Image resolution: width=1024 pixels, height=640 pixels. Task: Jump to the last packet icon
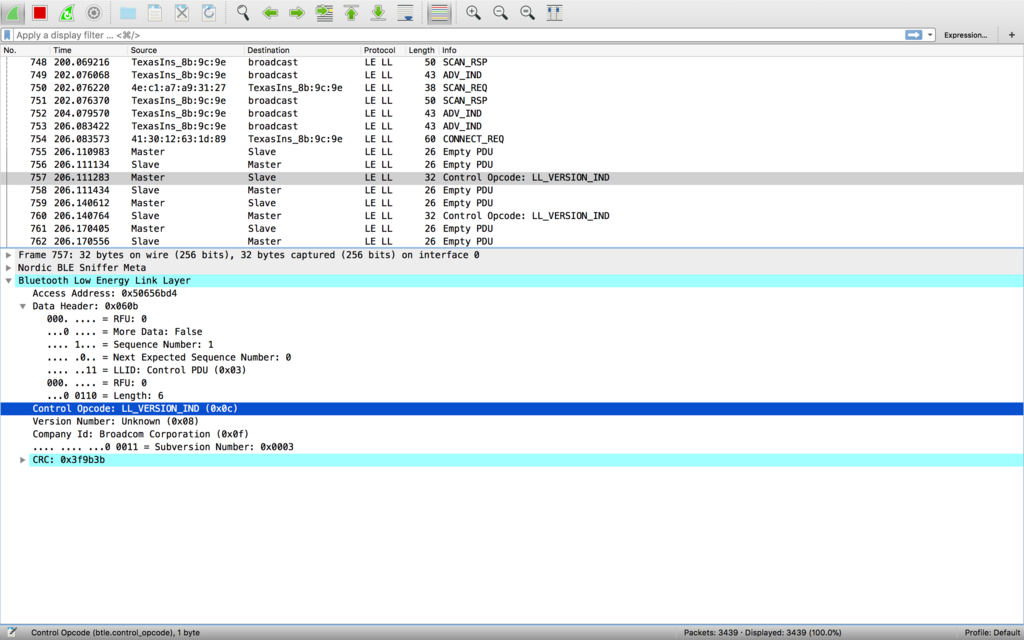tap(379, 12)
